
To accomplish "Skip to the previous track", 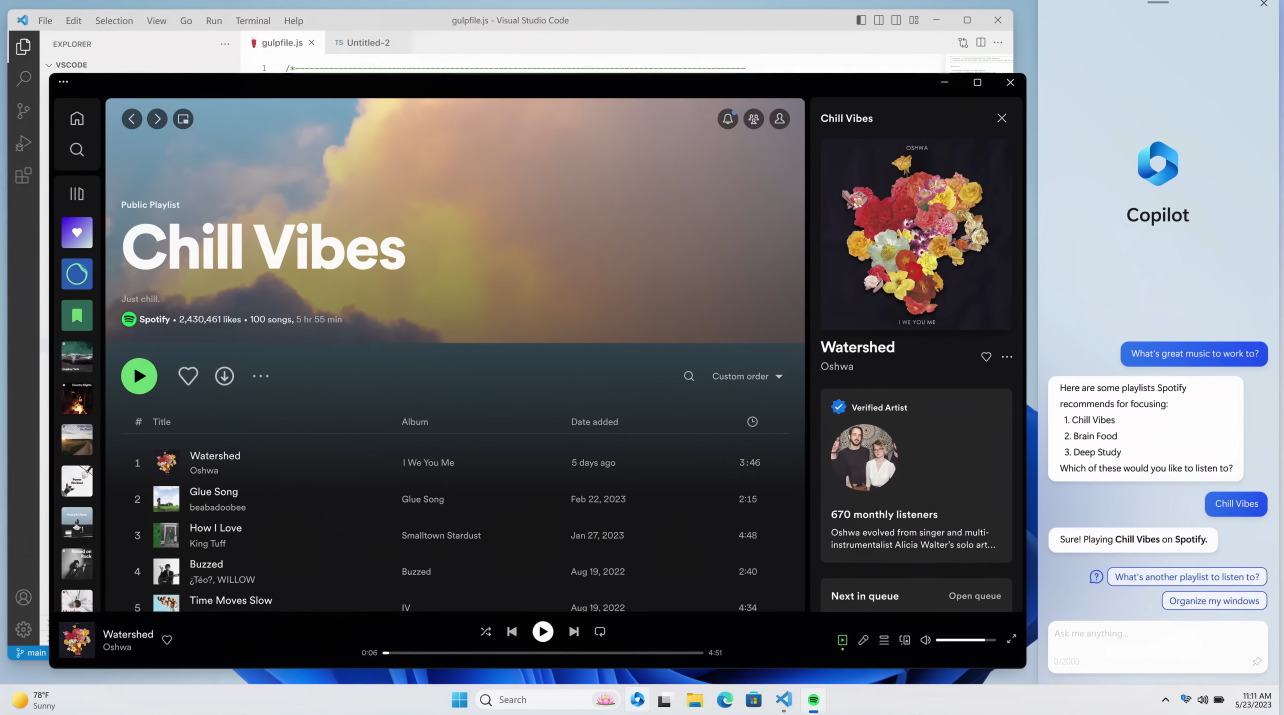I will click(512, 632).
